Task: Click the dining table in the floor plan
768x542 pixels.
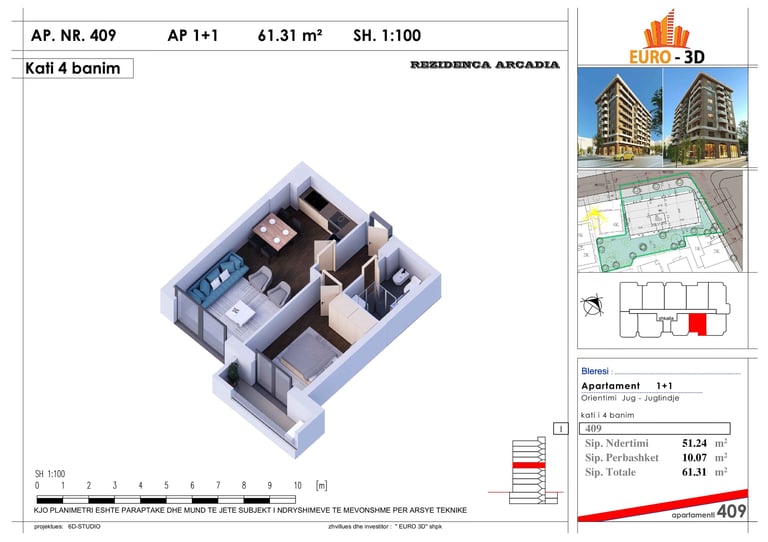Action: (274, 232)
